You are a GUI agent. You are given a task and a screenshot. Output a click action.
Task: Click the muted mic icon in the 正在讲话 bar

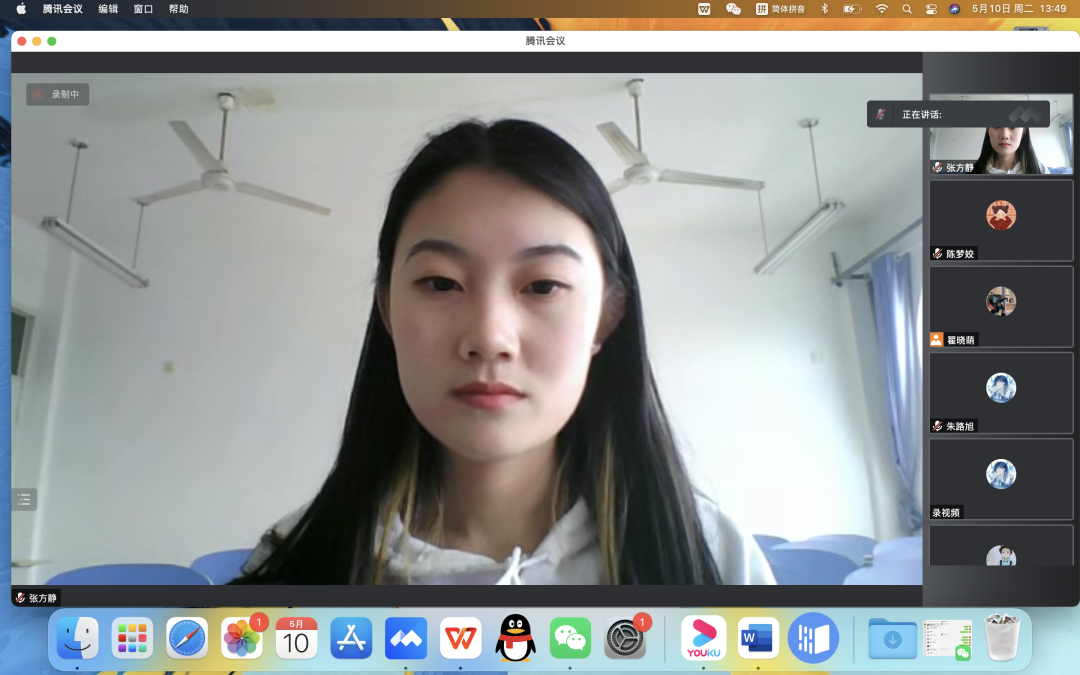click(x=880, y=114)
